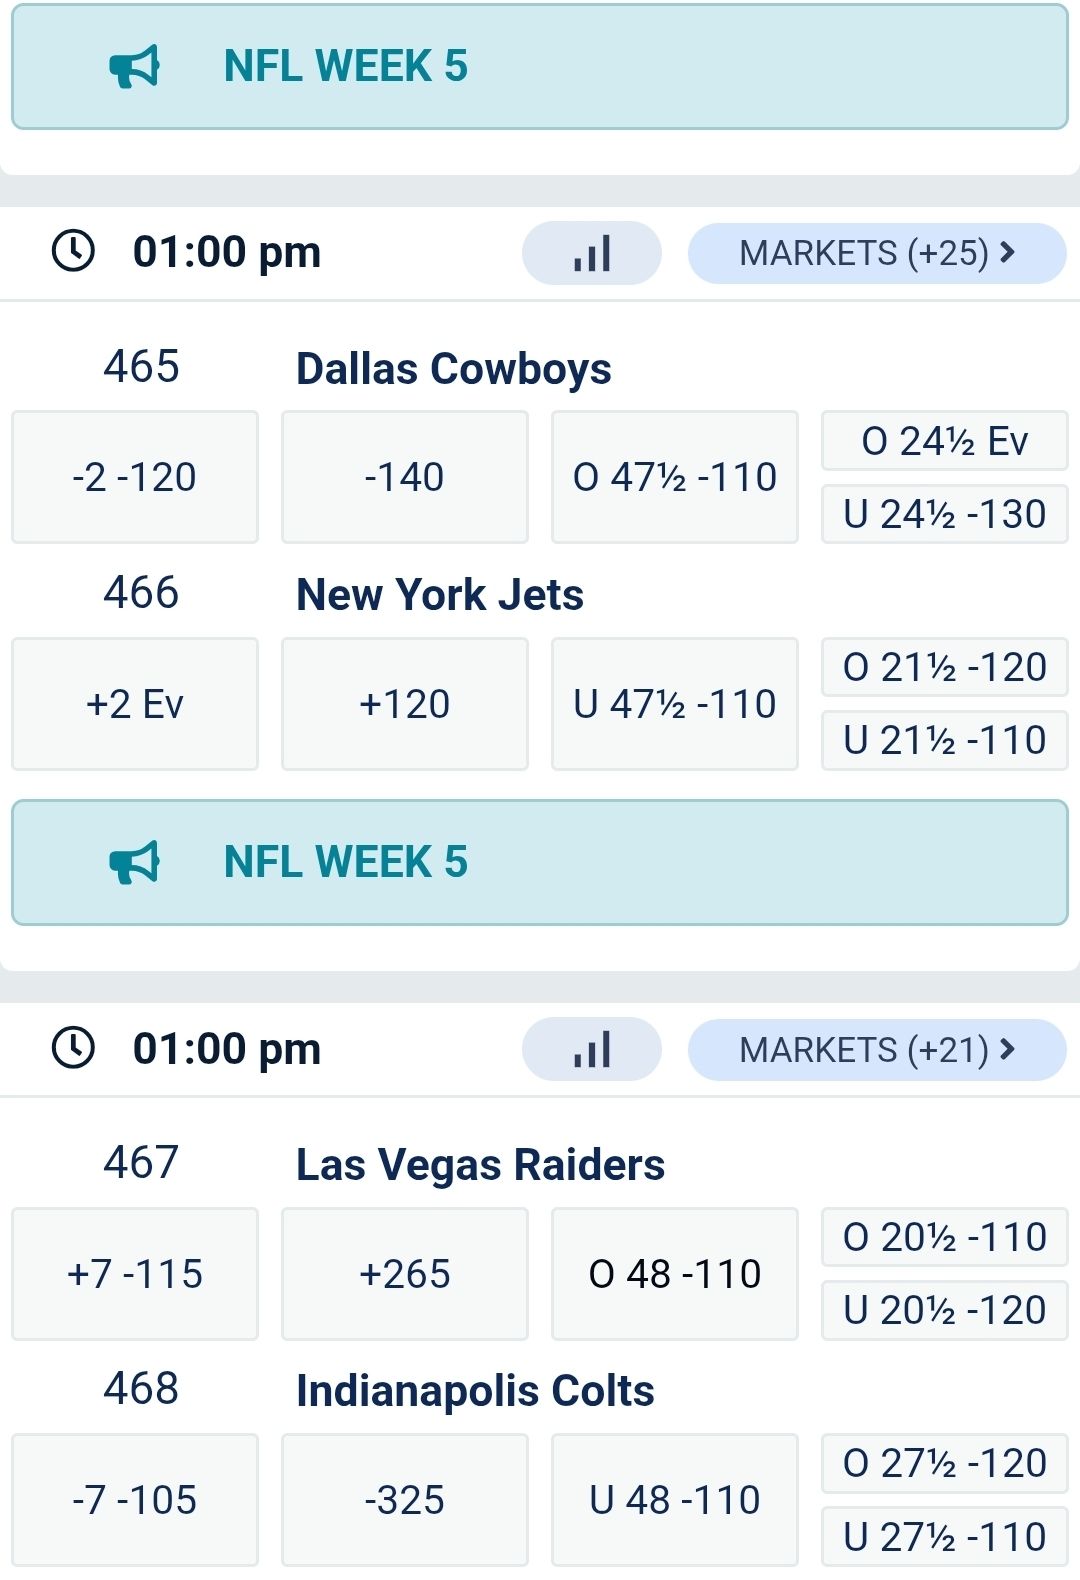Select Raiders moneyline +265
The image size is (1080, 1580).
(405, 1273)
